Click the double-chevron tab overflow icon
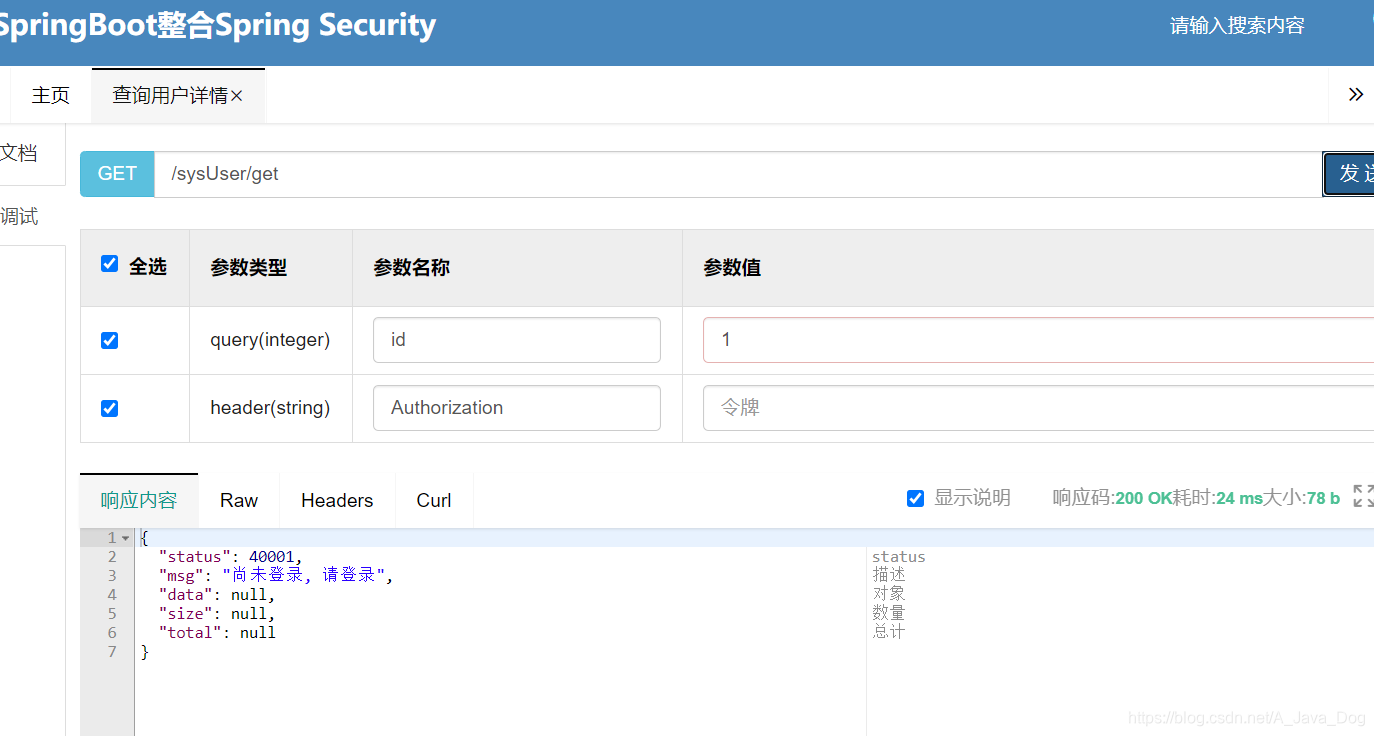Image resolution: width=1374 pixels, height=736 pixels. [1356, 95]
